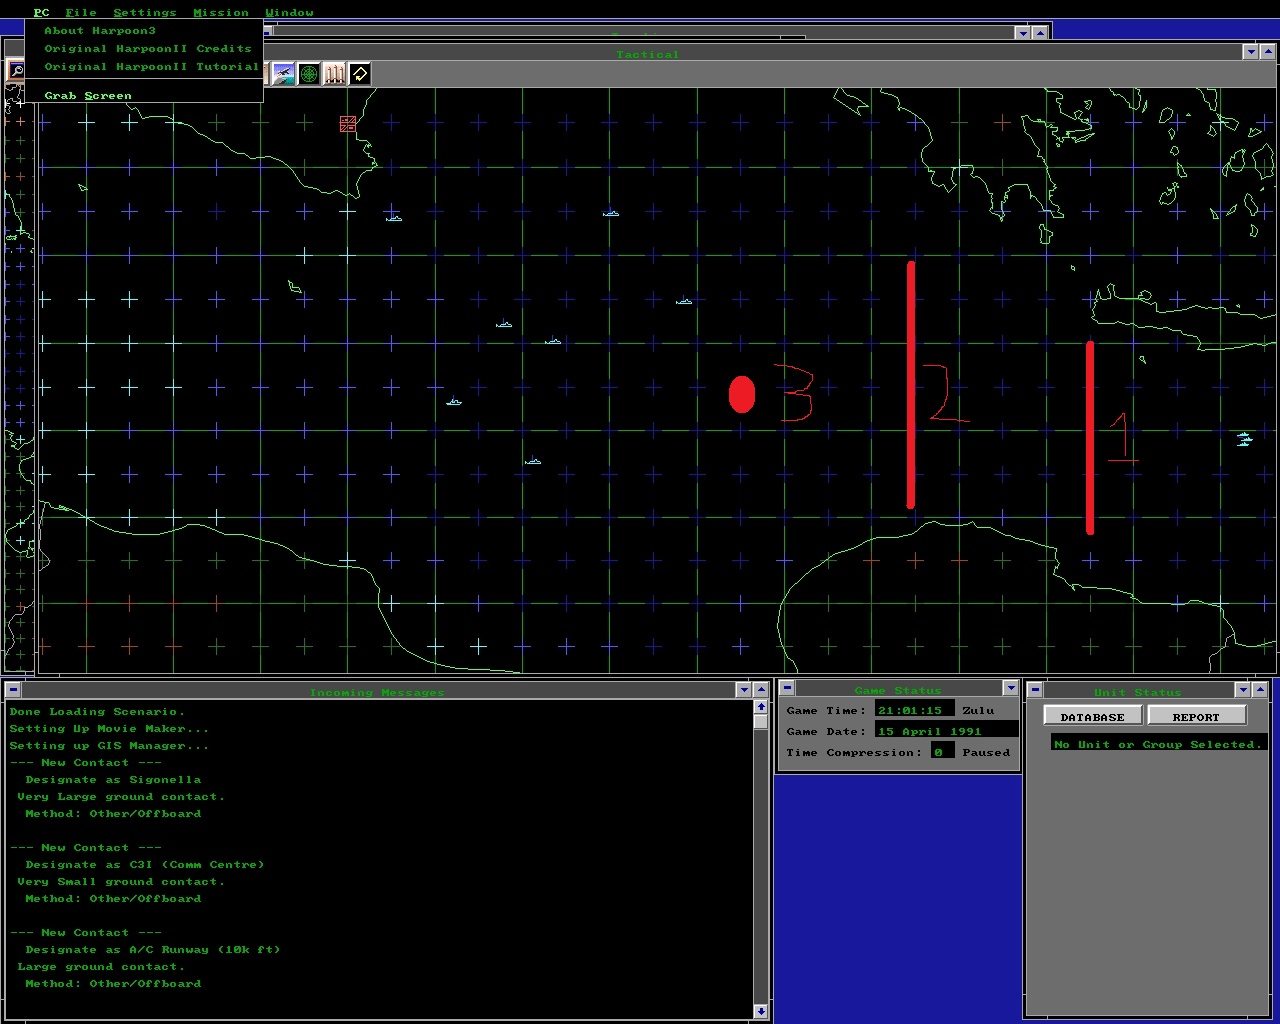Select the upper ship of the central pair

coord(504,324)
